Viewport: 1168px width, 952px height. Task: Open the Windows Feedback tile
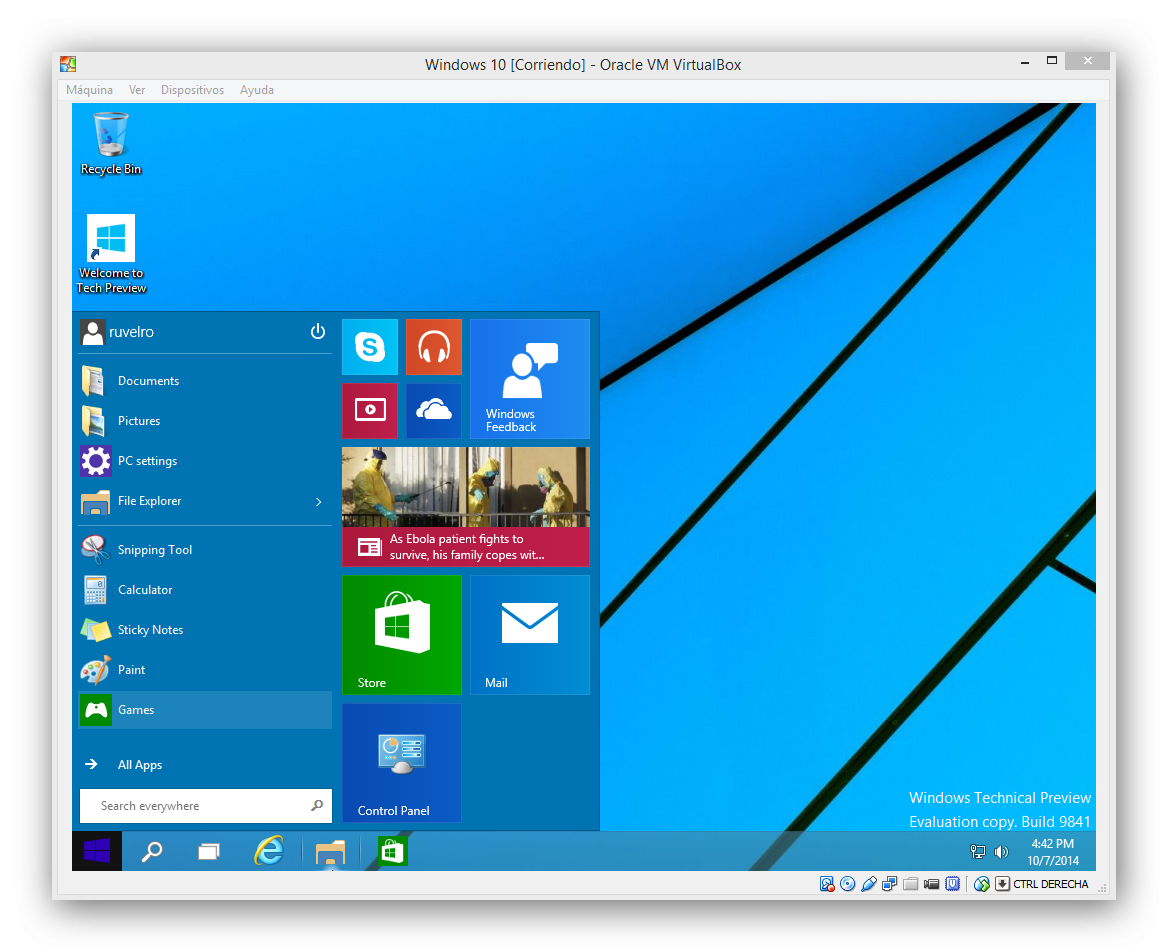pyautogui.click(x=530, y=379)
